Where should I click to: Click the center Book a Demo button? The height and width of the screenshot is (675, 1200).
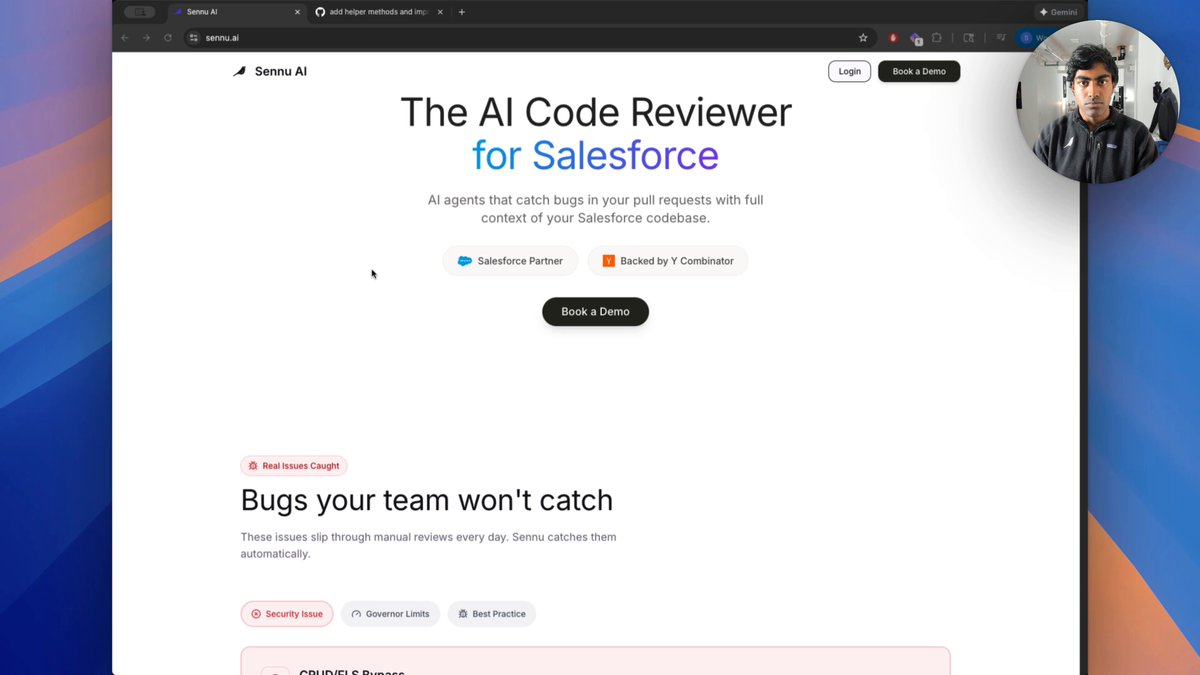(x=595, y=311)
